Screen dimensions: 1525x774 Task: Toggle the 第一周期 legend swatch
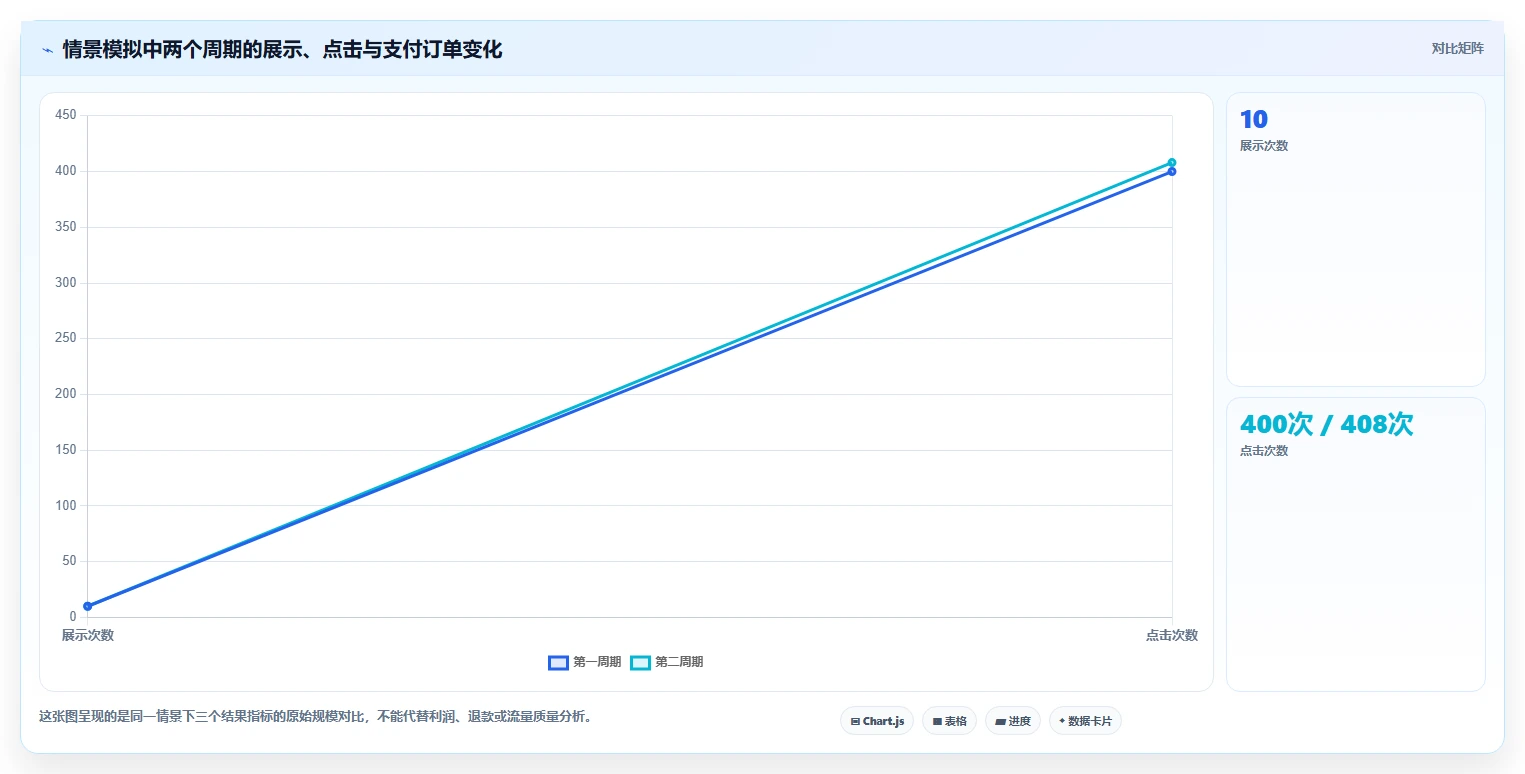point(558,662)
